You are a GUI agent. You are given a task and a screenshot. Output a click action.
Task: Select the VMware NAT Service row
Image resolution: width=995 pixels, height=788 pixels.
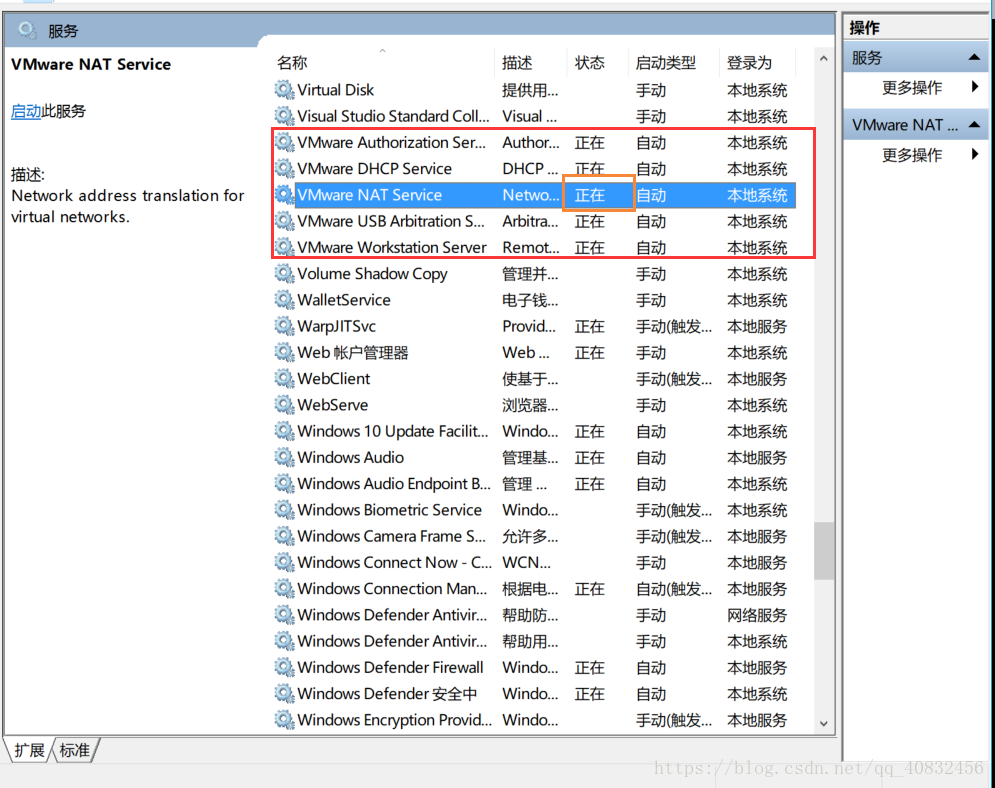[x=534, y=195]
